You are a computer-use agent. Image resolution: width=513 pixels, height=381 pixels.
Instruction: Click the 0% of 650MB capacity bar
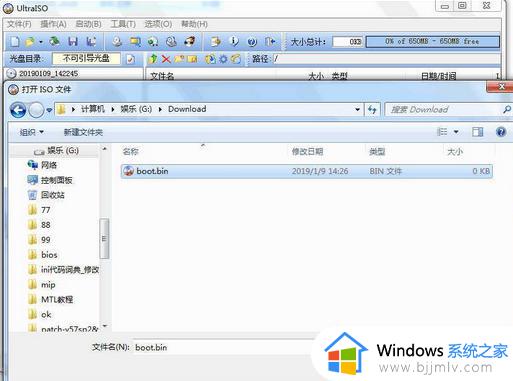(x=432, y=42)
